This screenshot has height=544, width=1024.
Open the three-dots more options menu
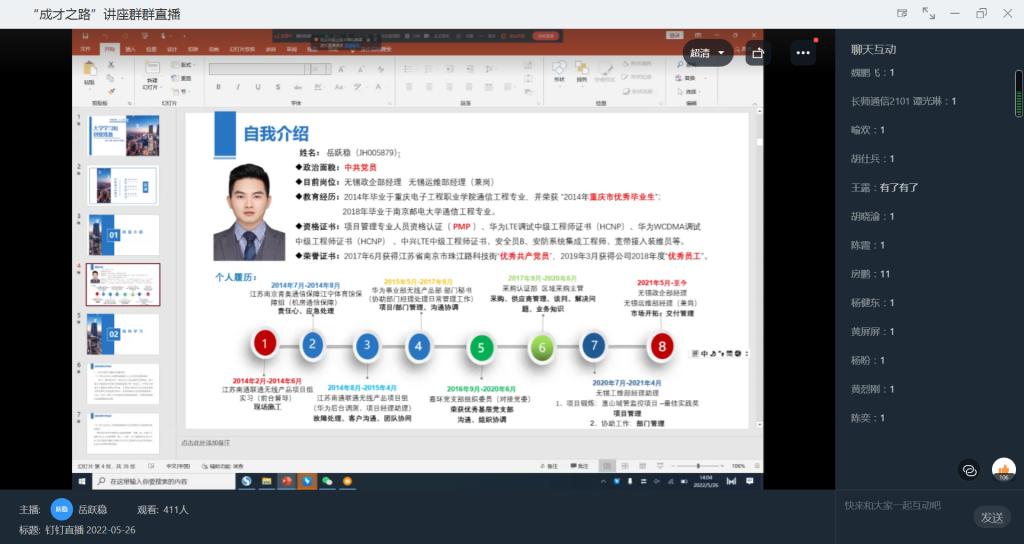803,53
